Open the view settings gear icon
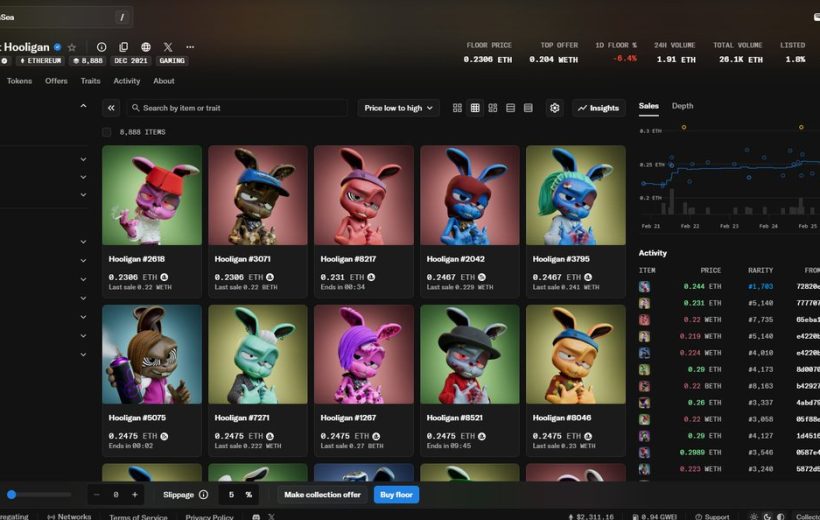This screenshot has width=820, height=520. [x=555, y=108]
